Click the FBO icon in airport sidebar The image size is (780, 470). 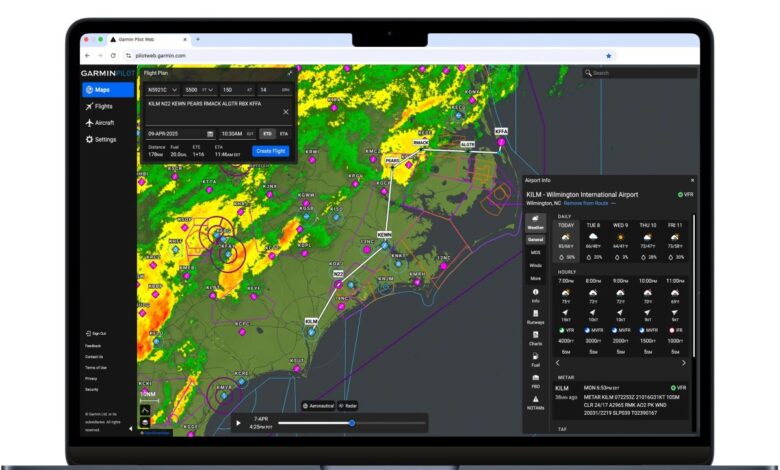click(x=536, y=381)
